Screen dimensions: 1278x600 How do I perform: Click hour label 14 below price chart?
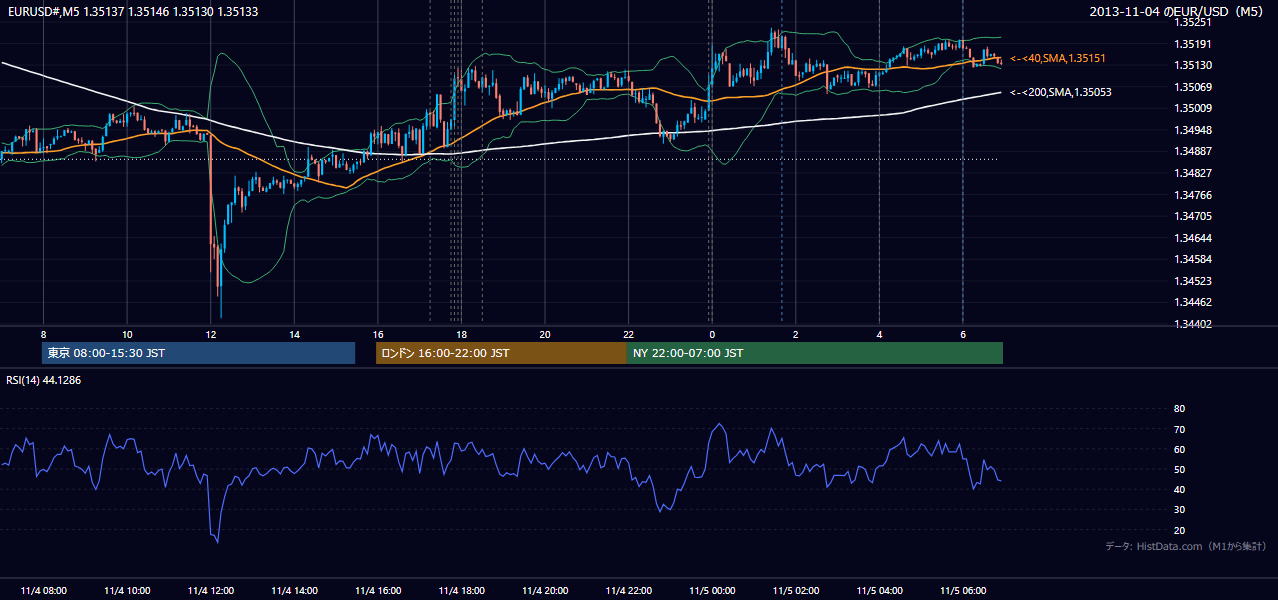(294, 334)
